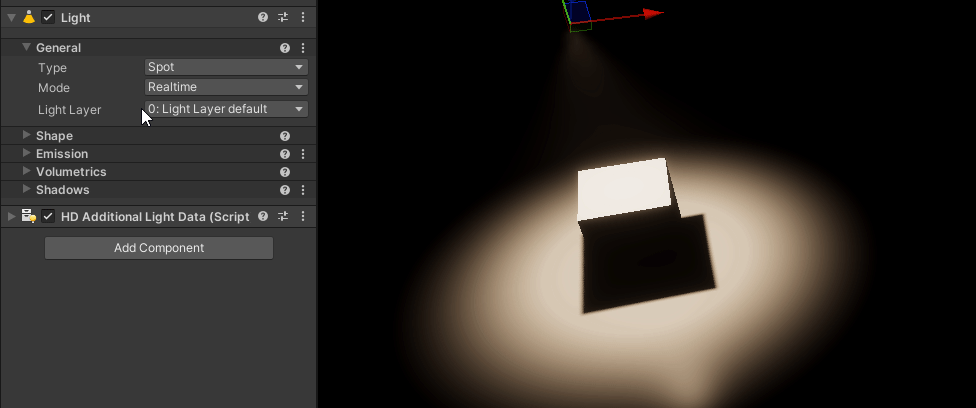Open General section help icon
The image size is (976, 408).
click(x=284, y=48)
